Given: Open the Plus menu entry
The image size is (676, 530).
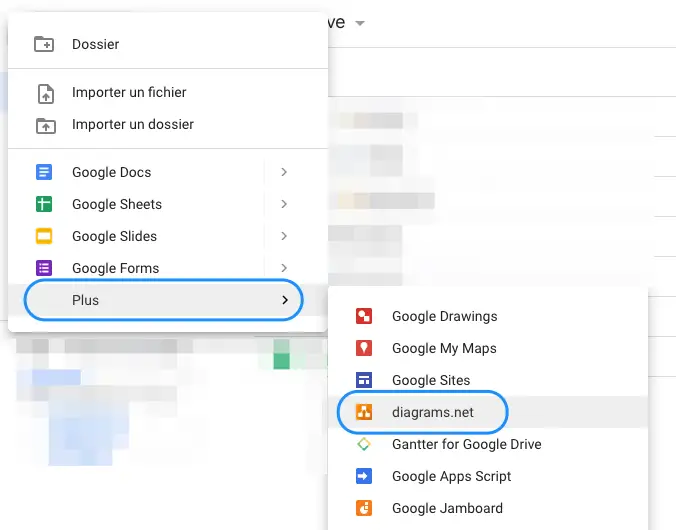Looking at the screenshot, I should [168, 300].
